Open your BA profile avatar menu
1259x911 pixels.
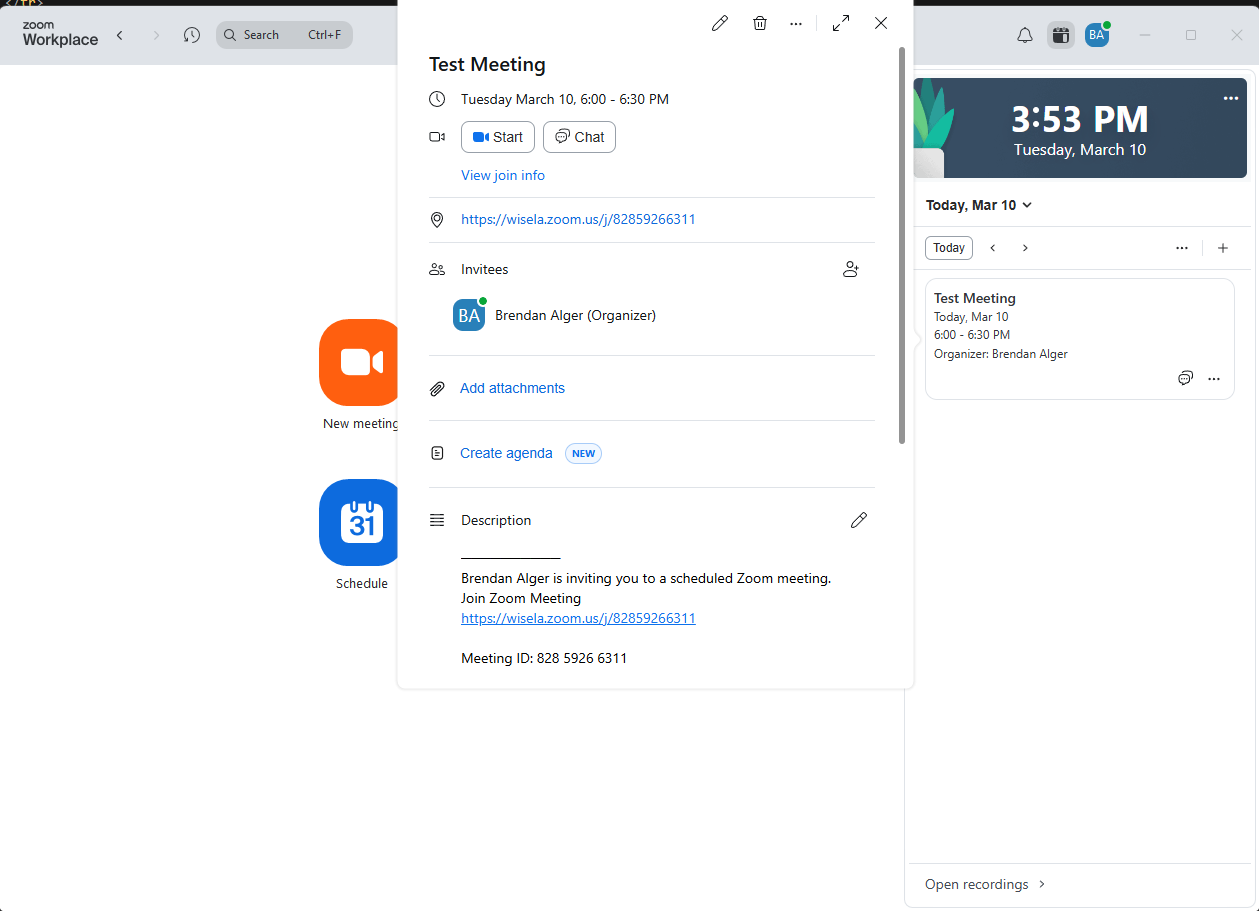[1097, 34]
